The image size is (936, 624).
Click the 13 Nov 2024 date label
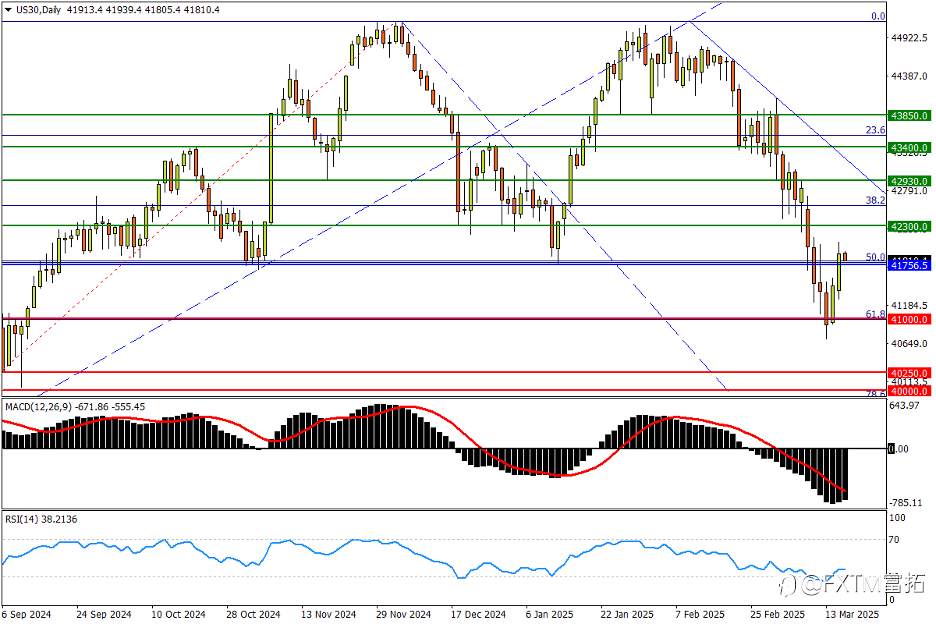coord(328,614)
